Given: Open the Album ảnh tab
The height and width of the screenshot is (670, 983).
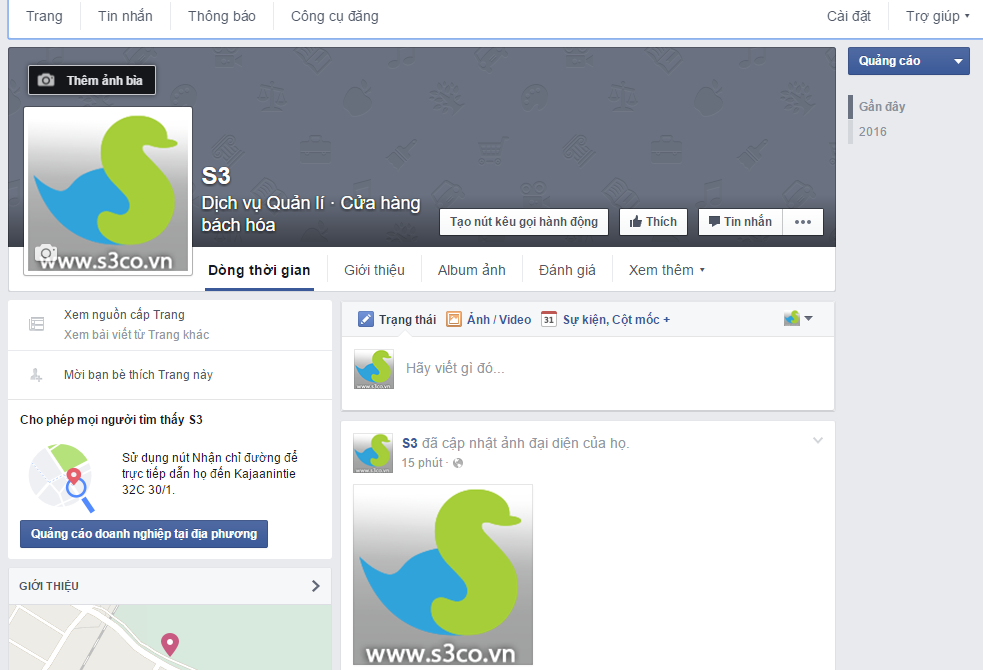Looking at the screenshot, I should click(471, 270).
